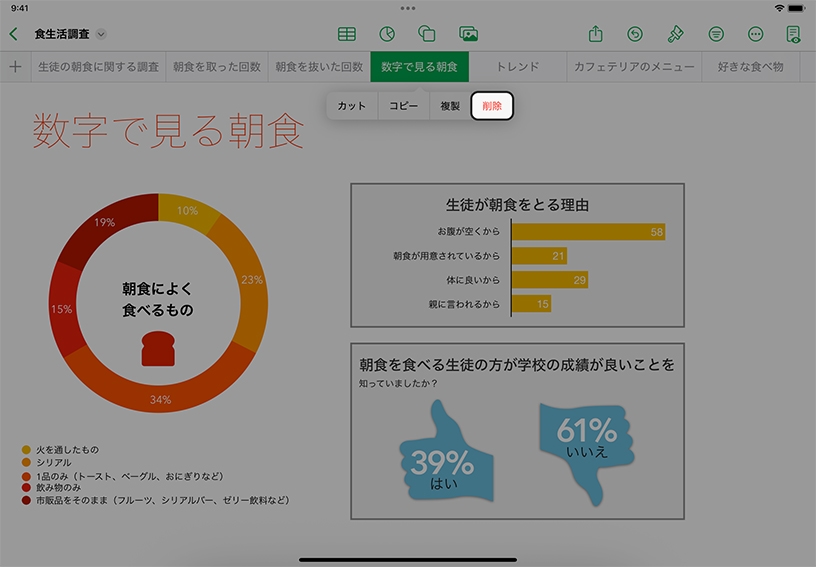Open the chart insertion menu
816x567 pixels.
click(x=387, y=34)
